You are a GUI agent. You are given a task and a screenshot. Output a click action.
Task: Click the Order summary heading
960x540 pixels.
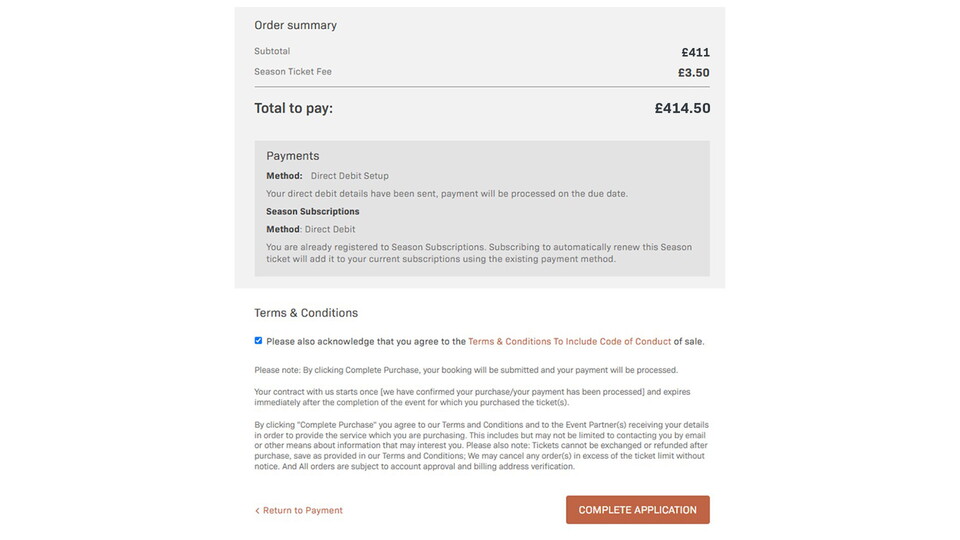(x=295, y=25)
